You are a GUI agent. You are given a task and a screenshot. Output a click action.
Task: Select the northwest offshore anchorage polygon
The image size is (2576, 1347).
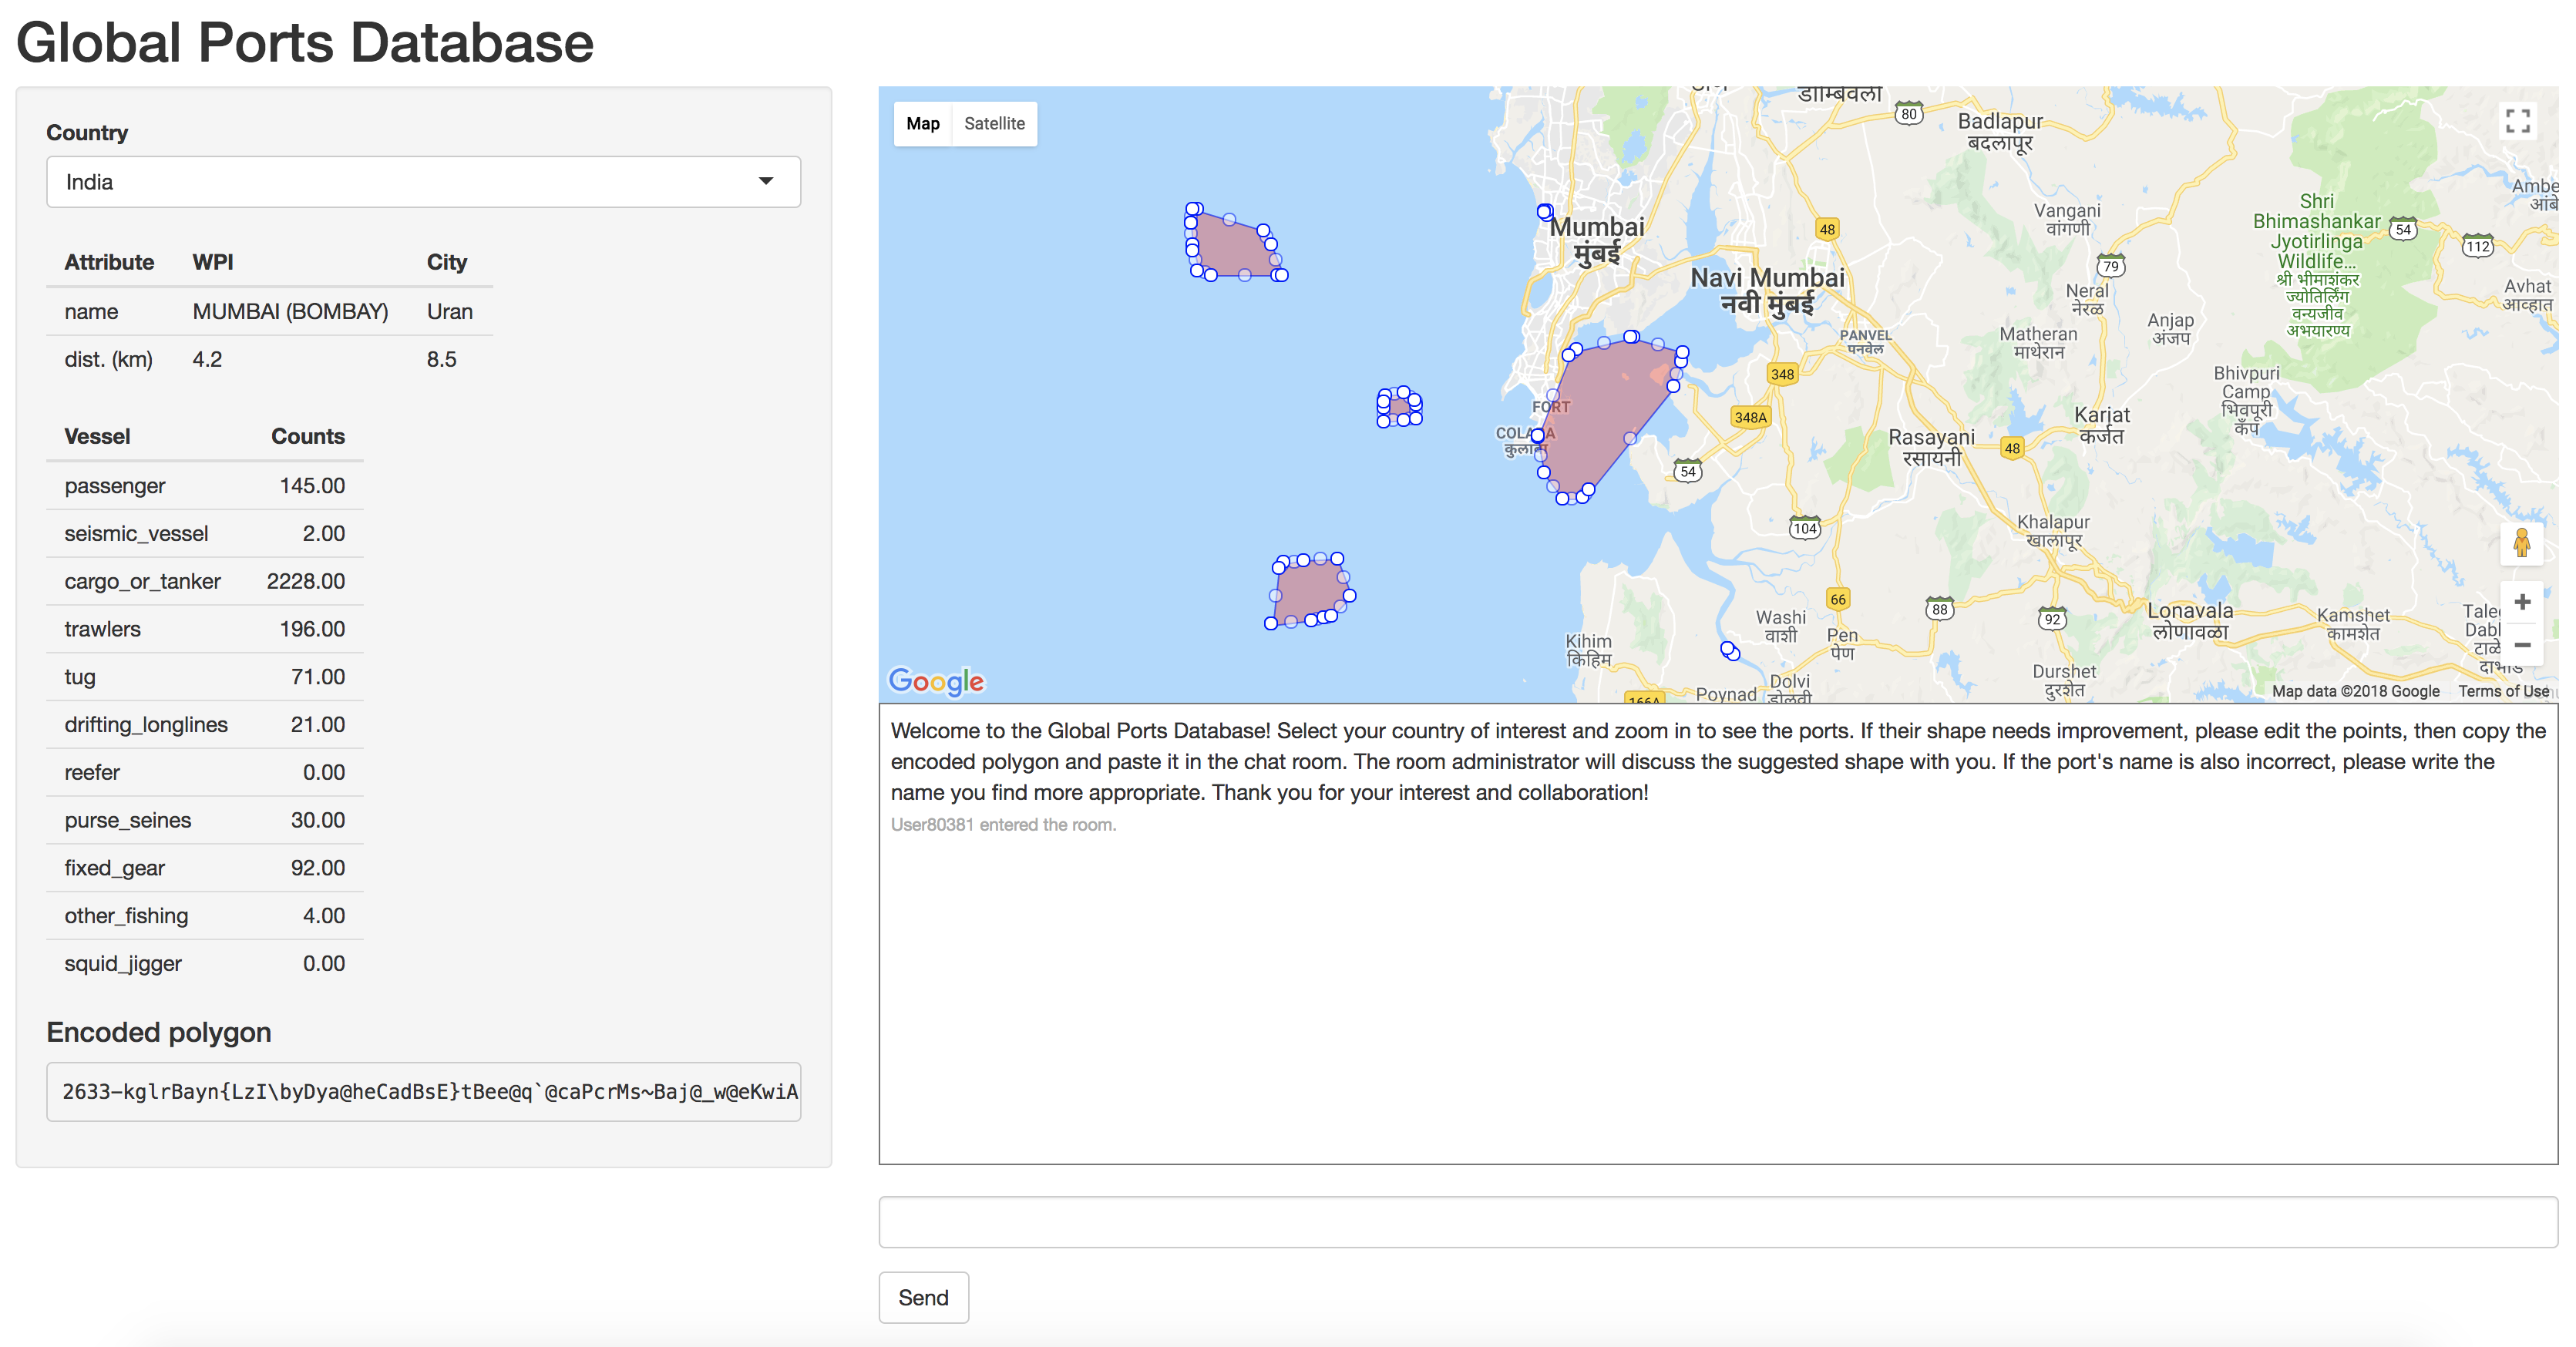[1230, 246]
